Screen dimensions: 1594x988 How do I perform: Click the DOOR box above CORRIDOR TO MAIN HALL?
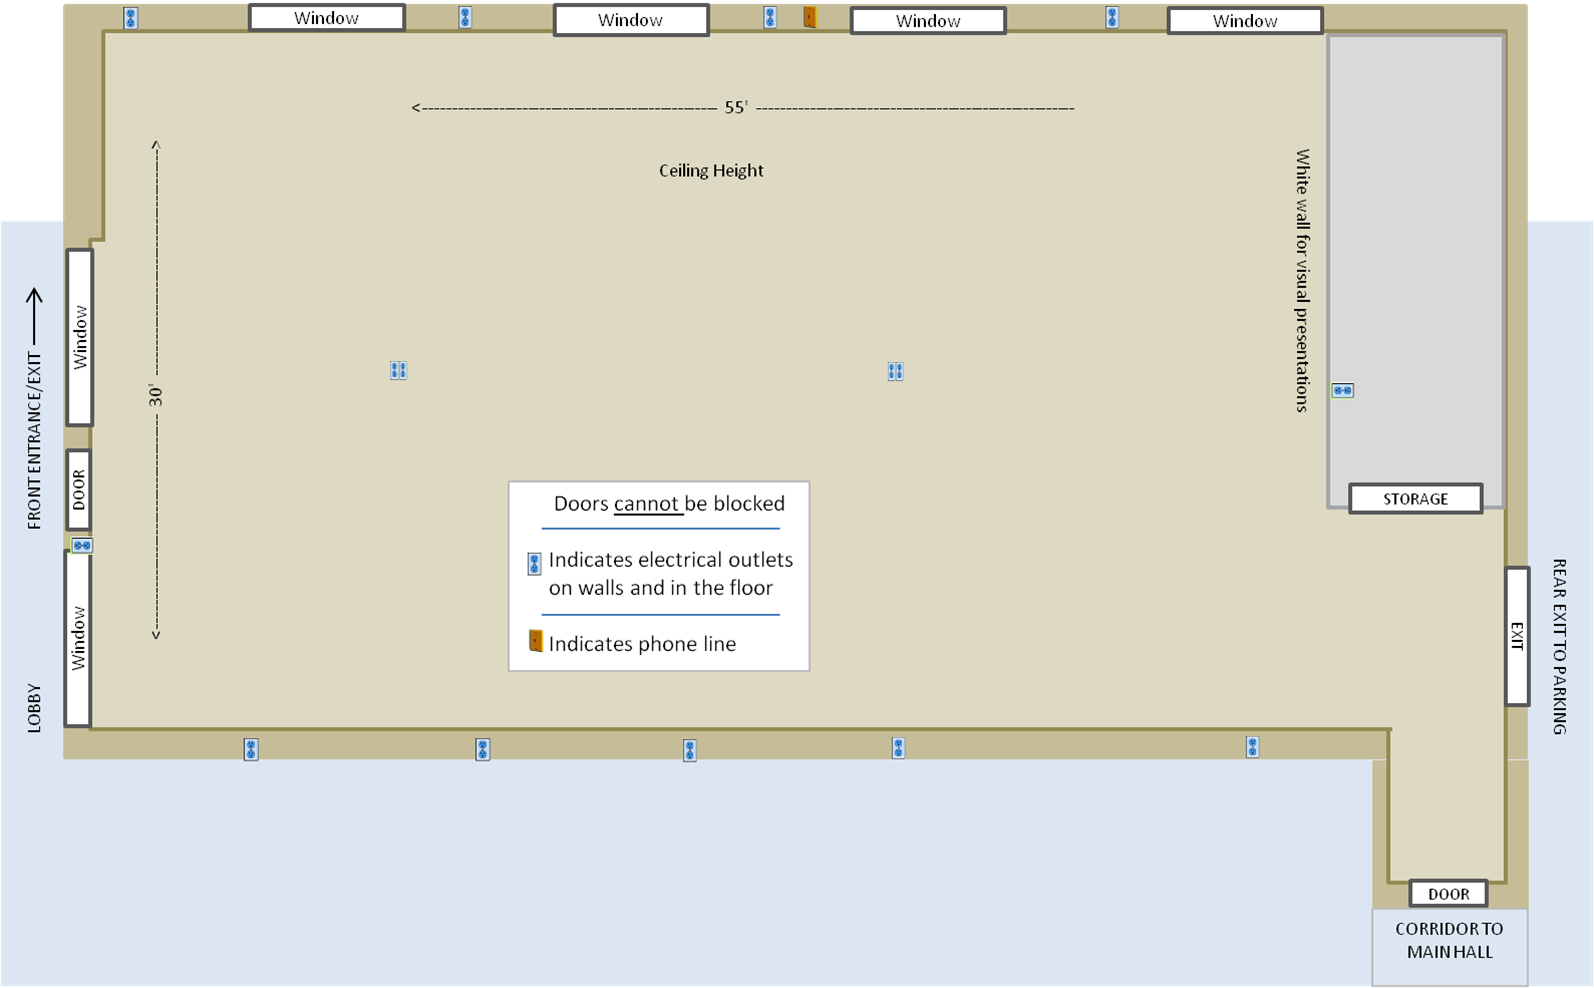(x=1448, y=894)
